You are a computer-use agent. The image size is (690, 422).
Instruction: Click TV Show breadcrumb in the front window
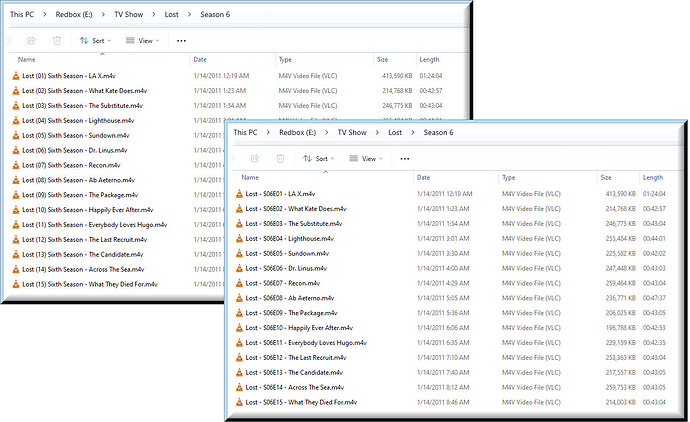[x=352, y=132]
